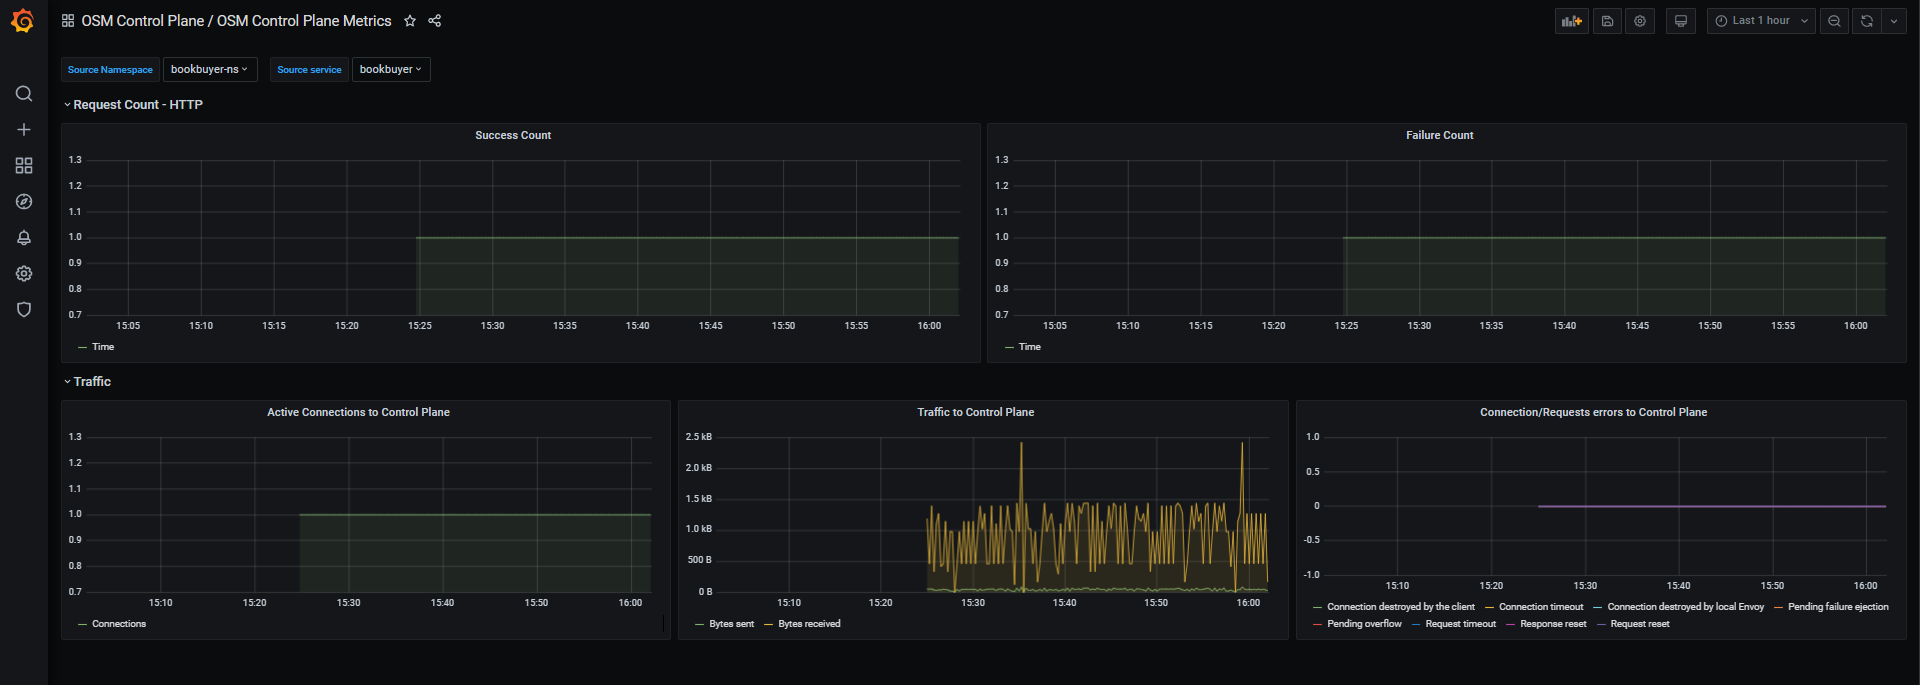Toggle Connections series in legend
This screenshot has width=1920, height=685.
pos(119,624)
